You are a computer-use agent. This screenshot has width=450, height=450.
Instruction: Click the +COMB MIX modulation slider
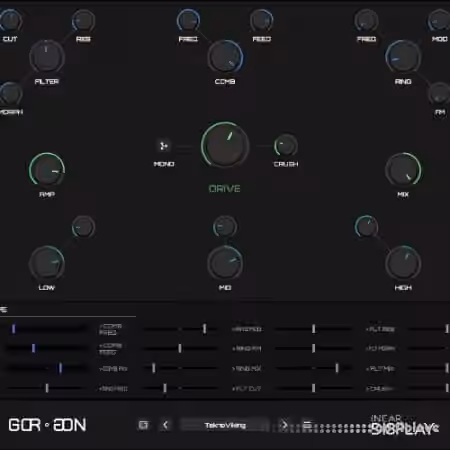tap(180, 368)
